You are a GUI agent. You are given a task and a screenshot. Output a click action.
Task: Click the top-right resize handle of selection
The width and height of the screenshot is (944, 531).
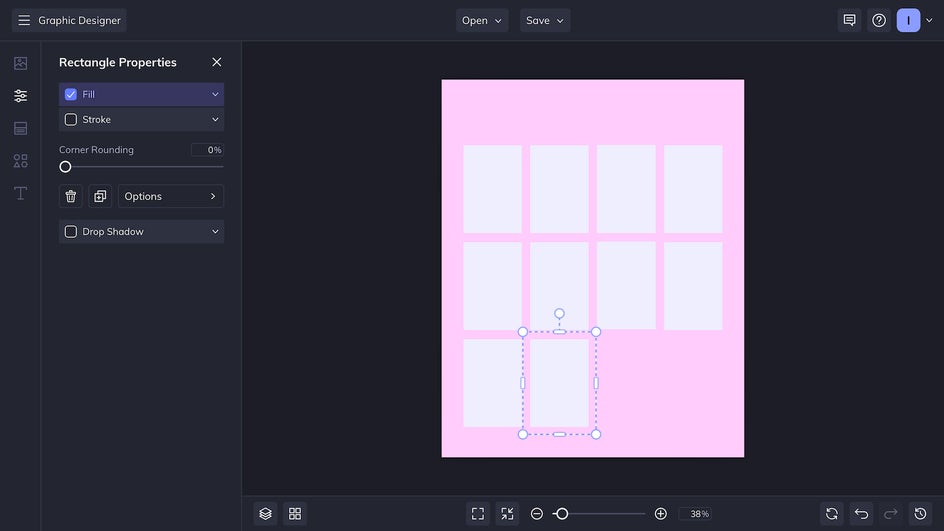click(x=596, y=332)
